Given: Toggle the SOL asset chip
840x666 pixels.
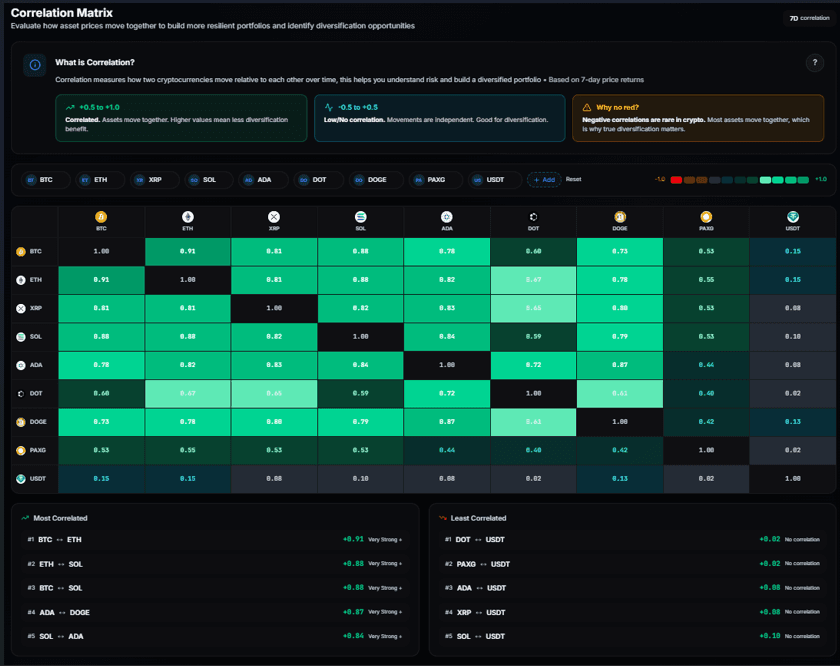Looking at the screenshot, I should [209, 179].
